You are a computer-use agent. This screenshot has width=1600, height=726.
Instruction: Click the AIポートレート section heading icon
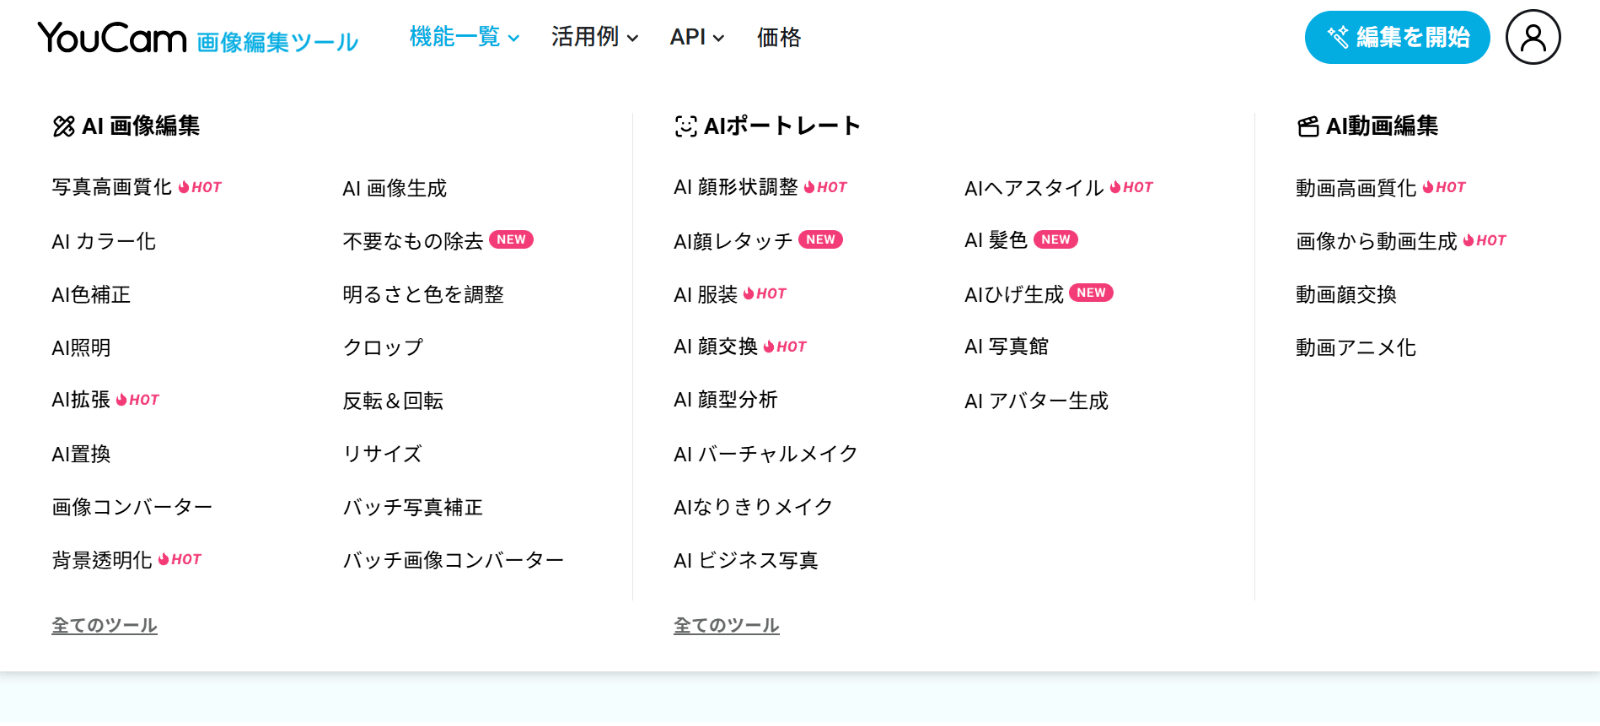coord(686,126)
